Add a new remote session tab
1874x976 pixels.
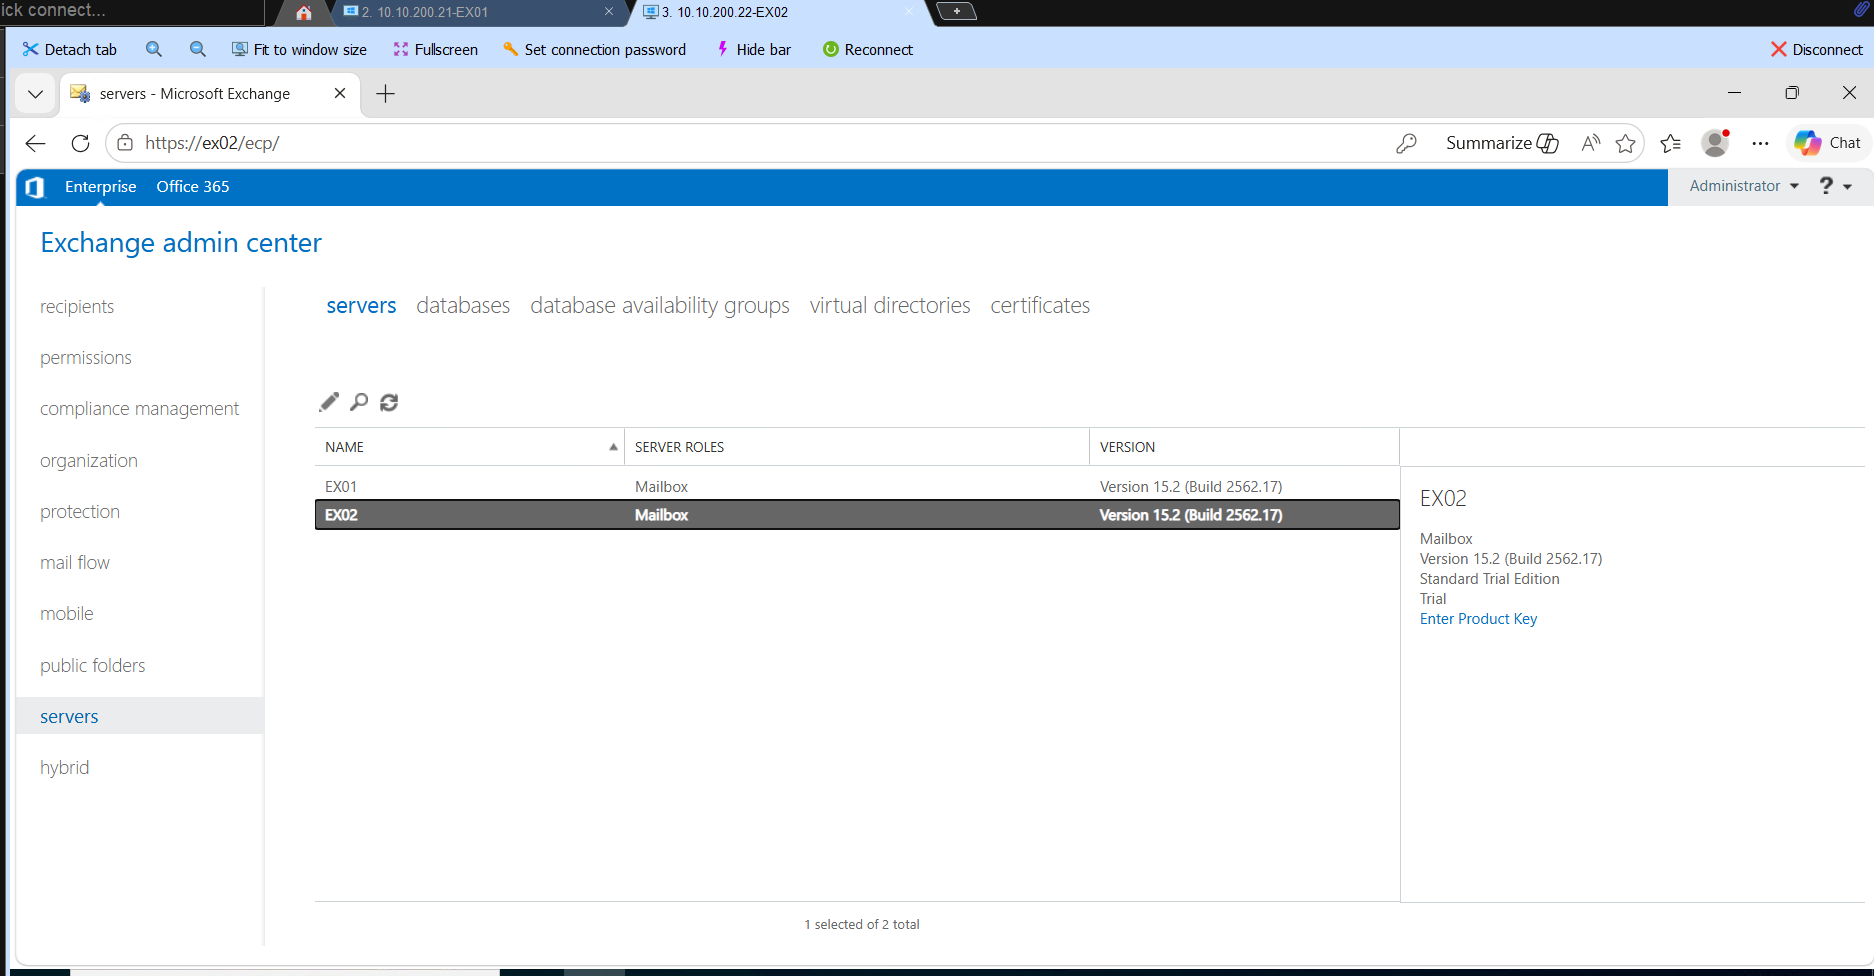click(x=957, y=11)
